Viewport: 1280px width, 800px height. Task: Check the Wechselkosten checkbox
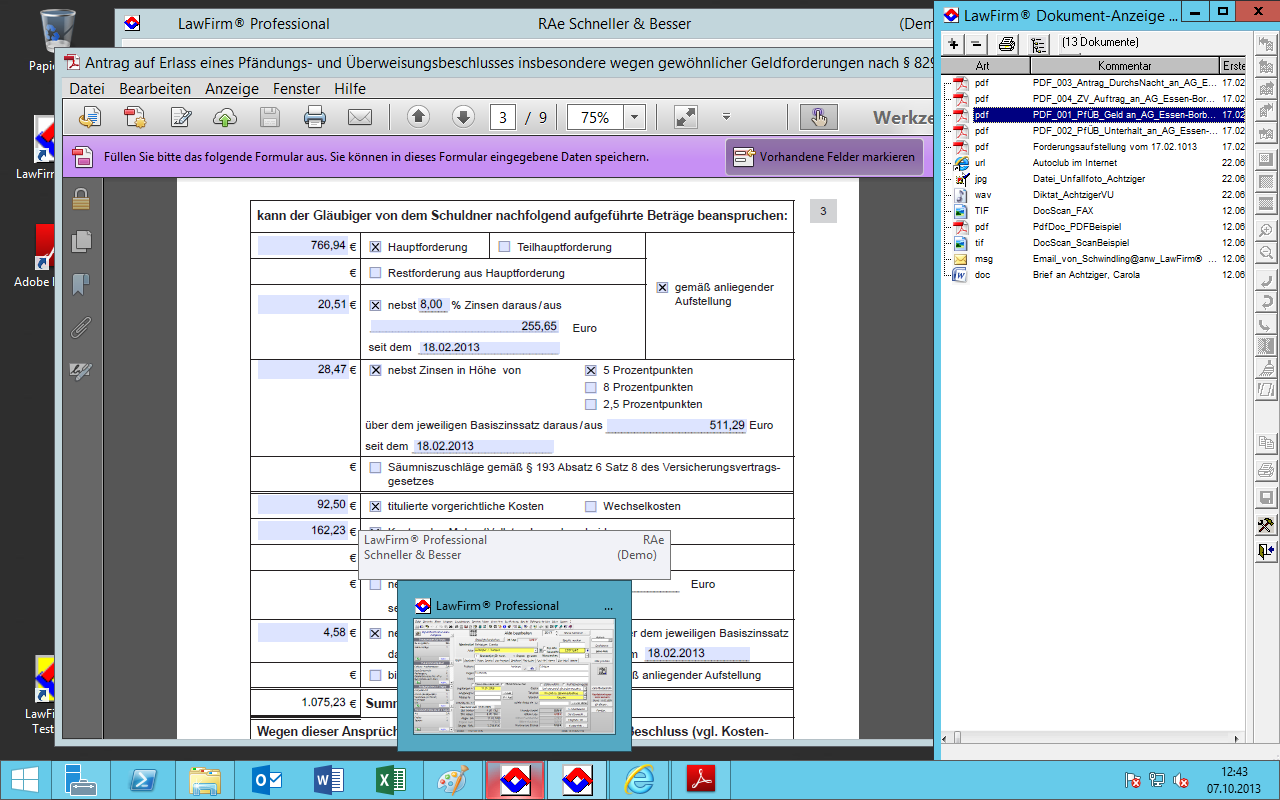[591, 506]
